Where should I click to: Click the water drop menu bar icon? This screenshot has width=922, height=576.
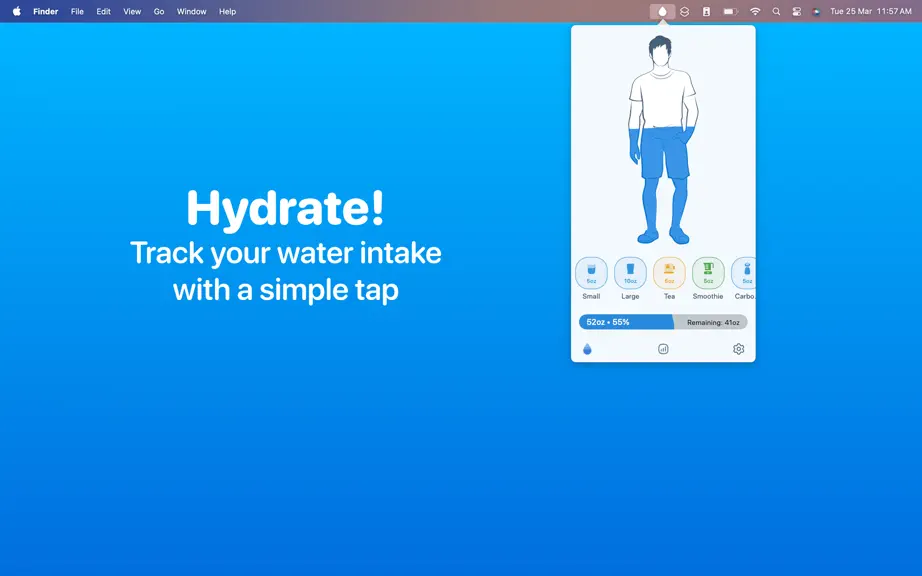coord(662,11)
